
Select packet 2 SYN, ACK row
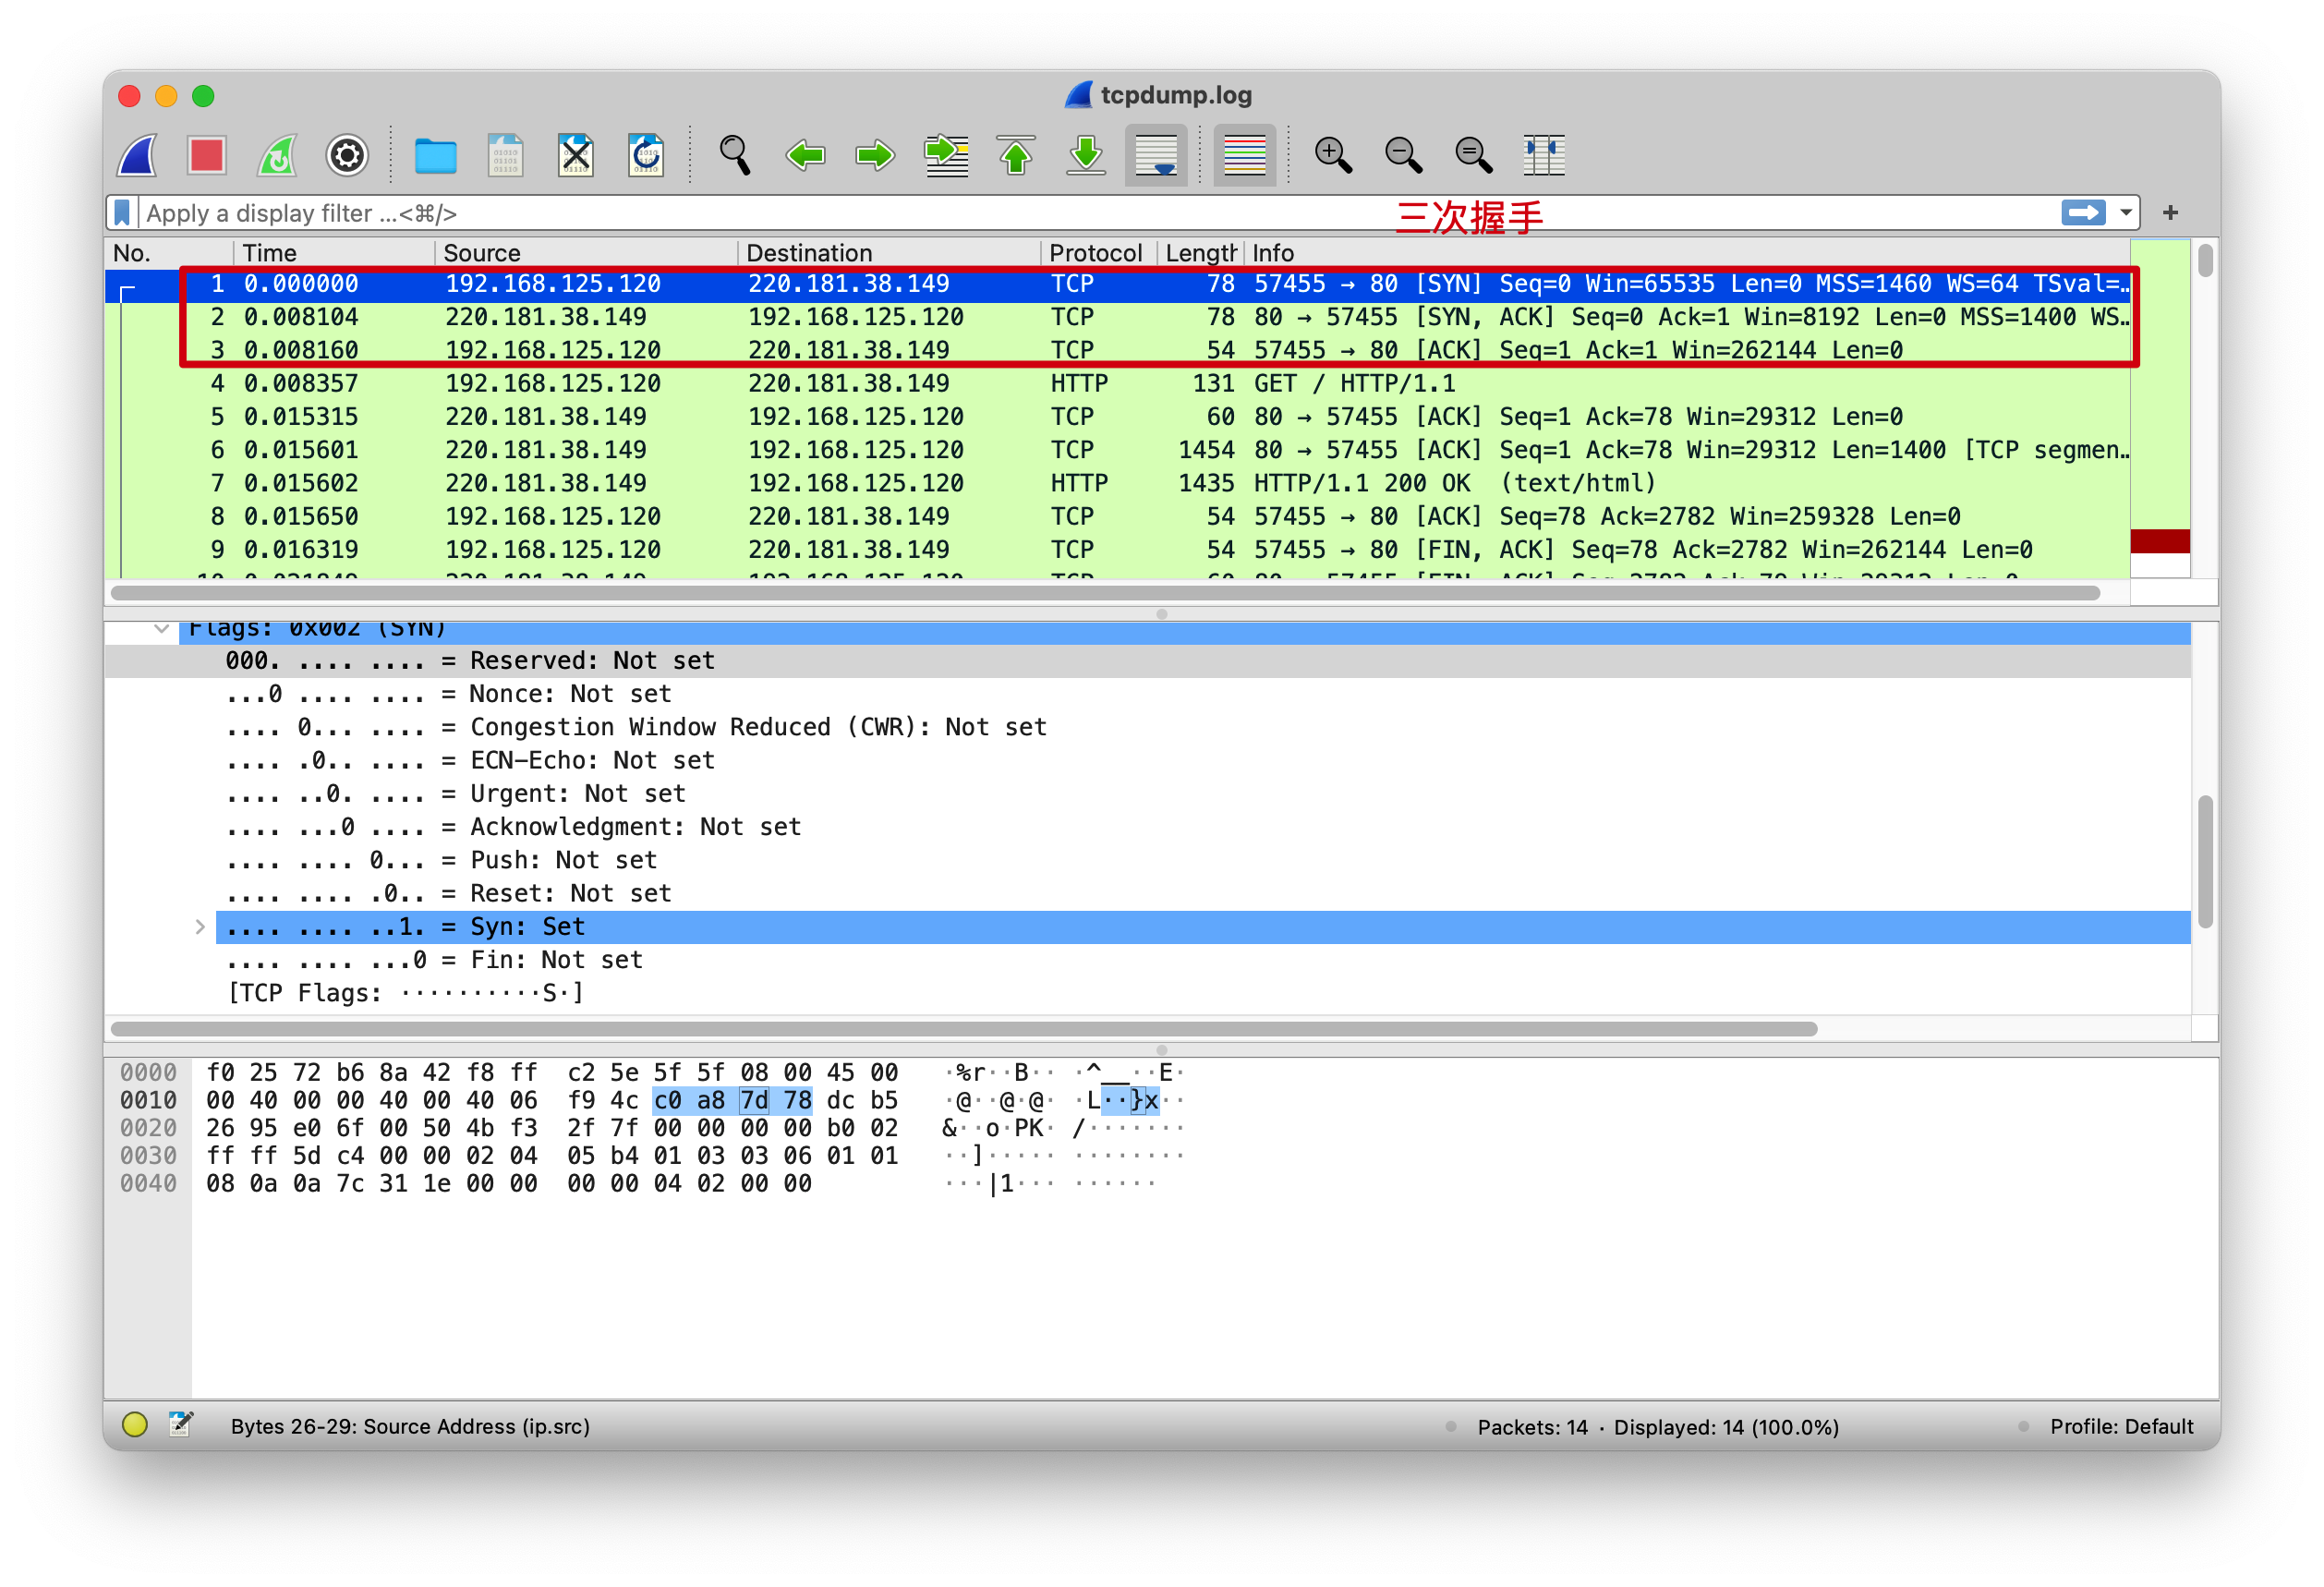tap(1118, 317)
